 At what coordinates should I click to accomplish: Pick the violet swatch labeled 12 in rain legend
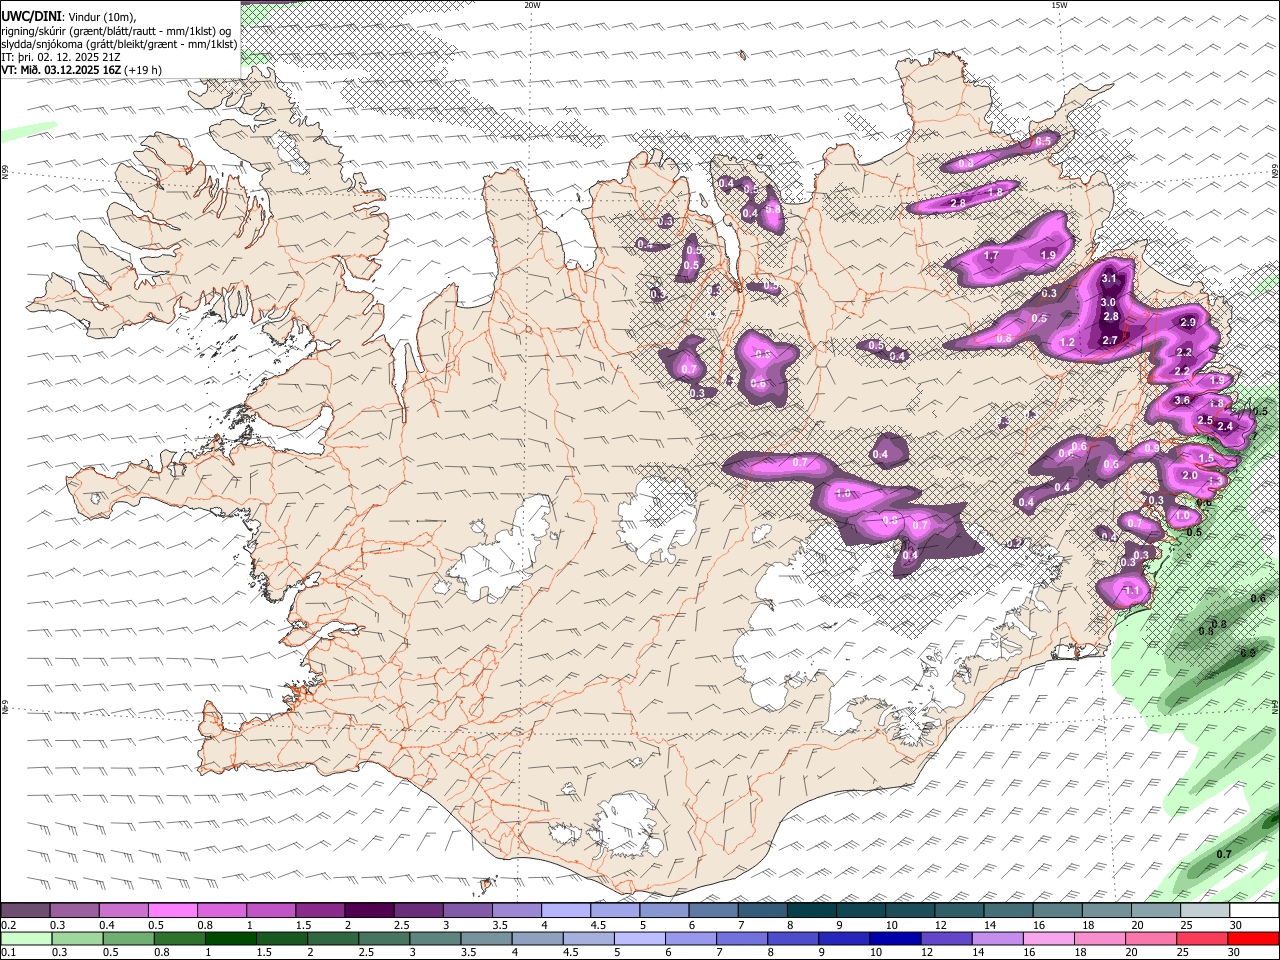click(946, 939)
